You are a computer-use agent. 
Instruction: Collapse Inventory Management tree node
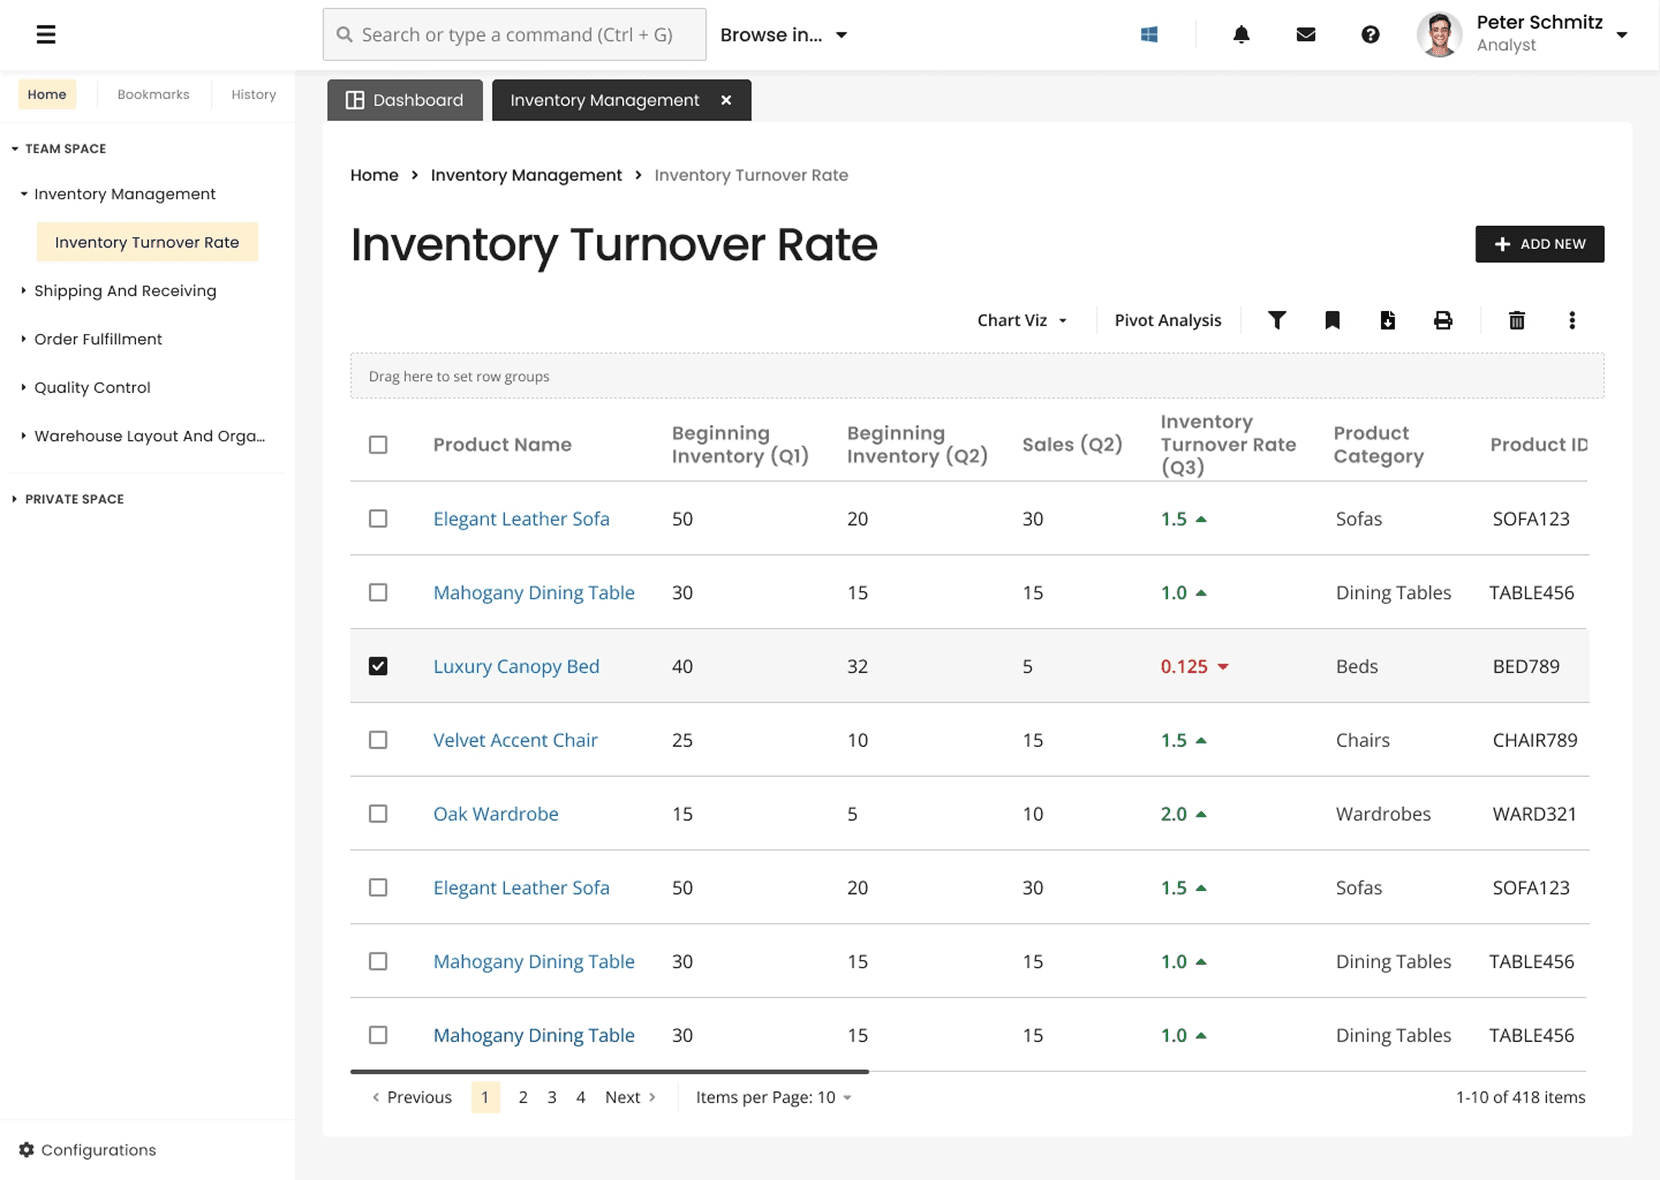pyautogui.click(x=24, y=194)
